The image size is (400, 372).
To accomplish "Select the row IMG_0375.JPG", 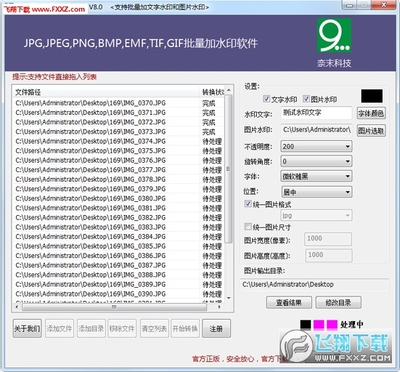I will pos(119,151).
